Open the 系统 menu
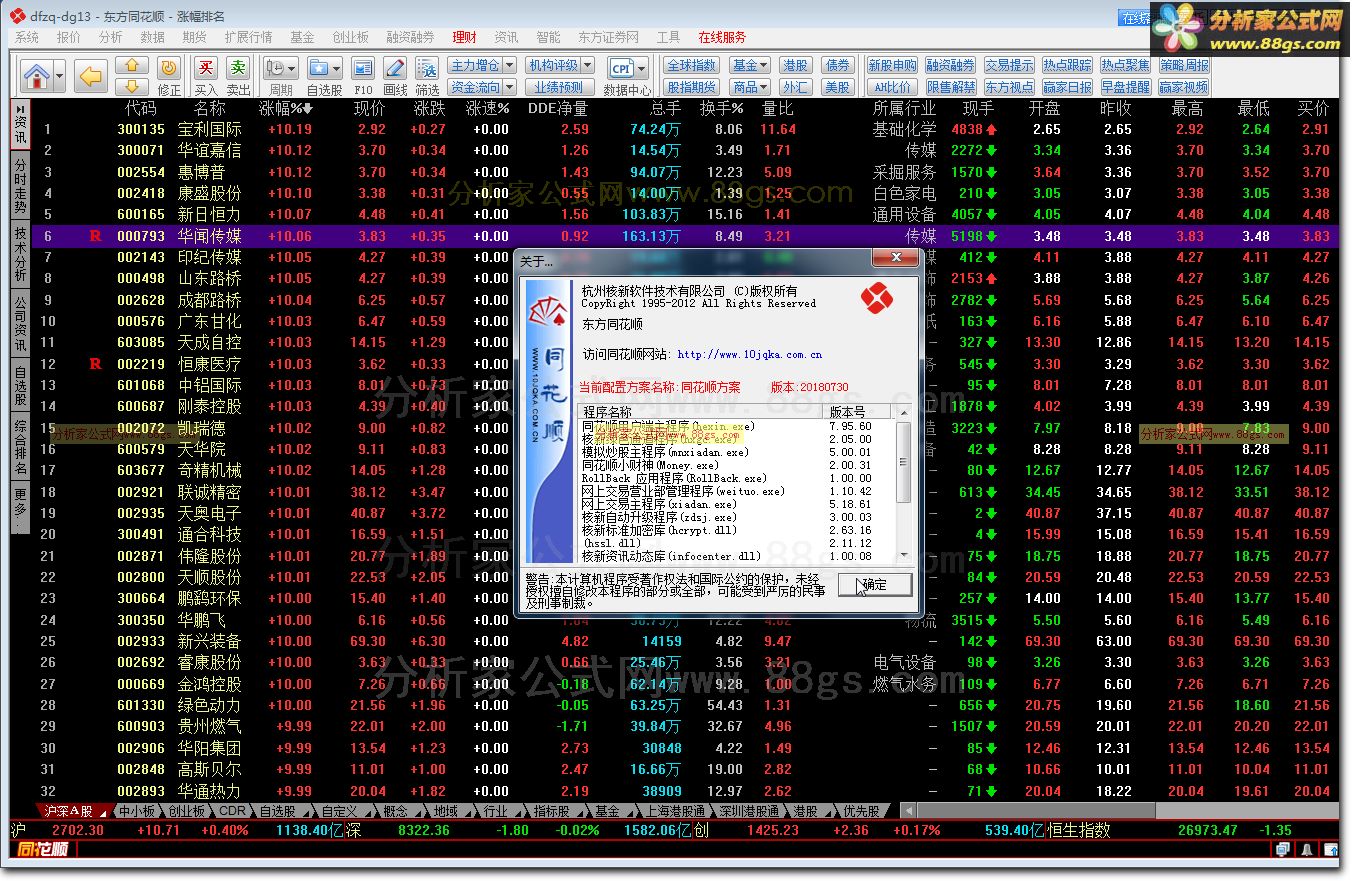Viewport: 1352px width, 881px height. click(x=27, y=37)
